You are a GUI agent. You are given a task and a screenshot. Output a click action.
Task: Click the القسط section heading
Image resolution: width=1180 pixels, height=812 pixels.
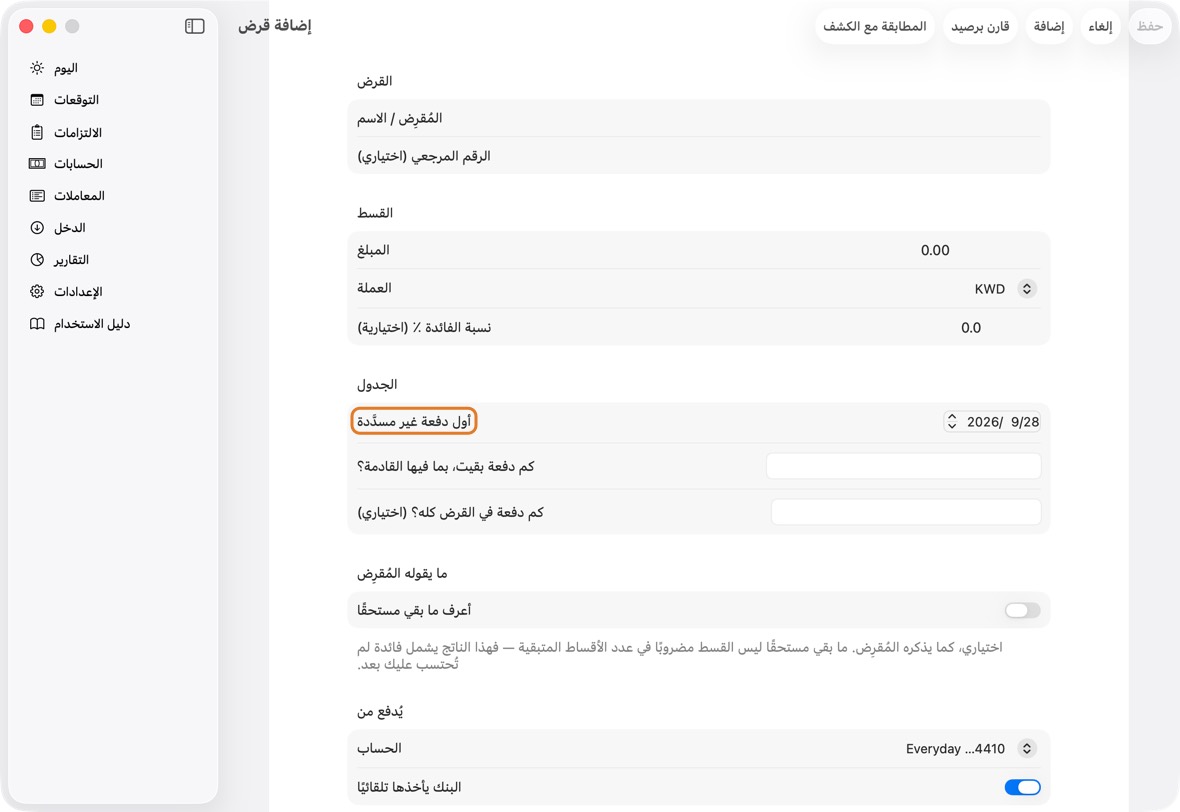coord(375,213)
